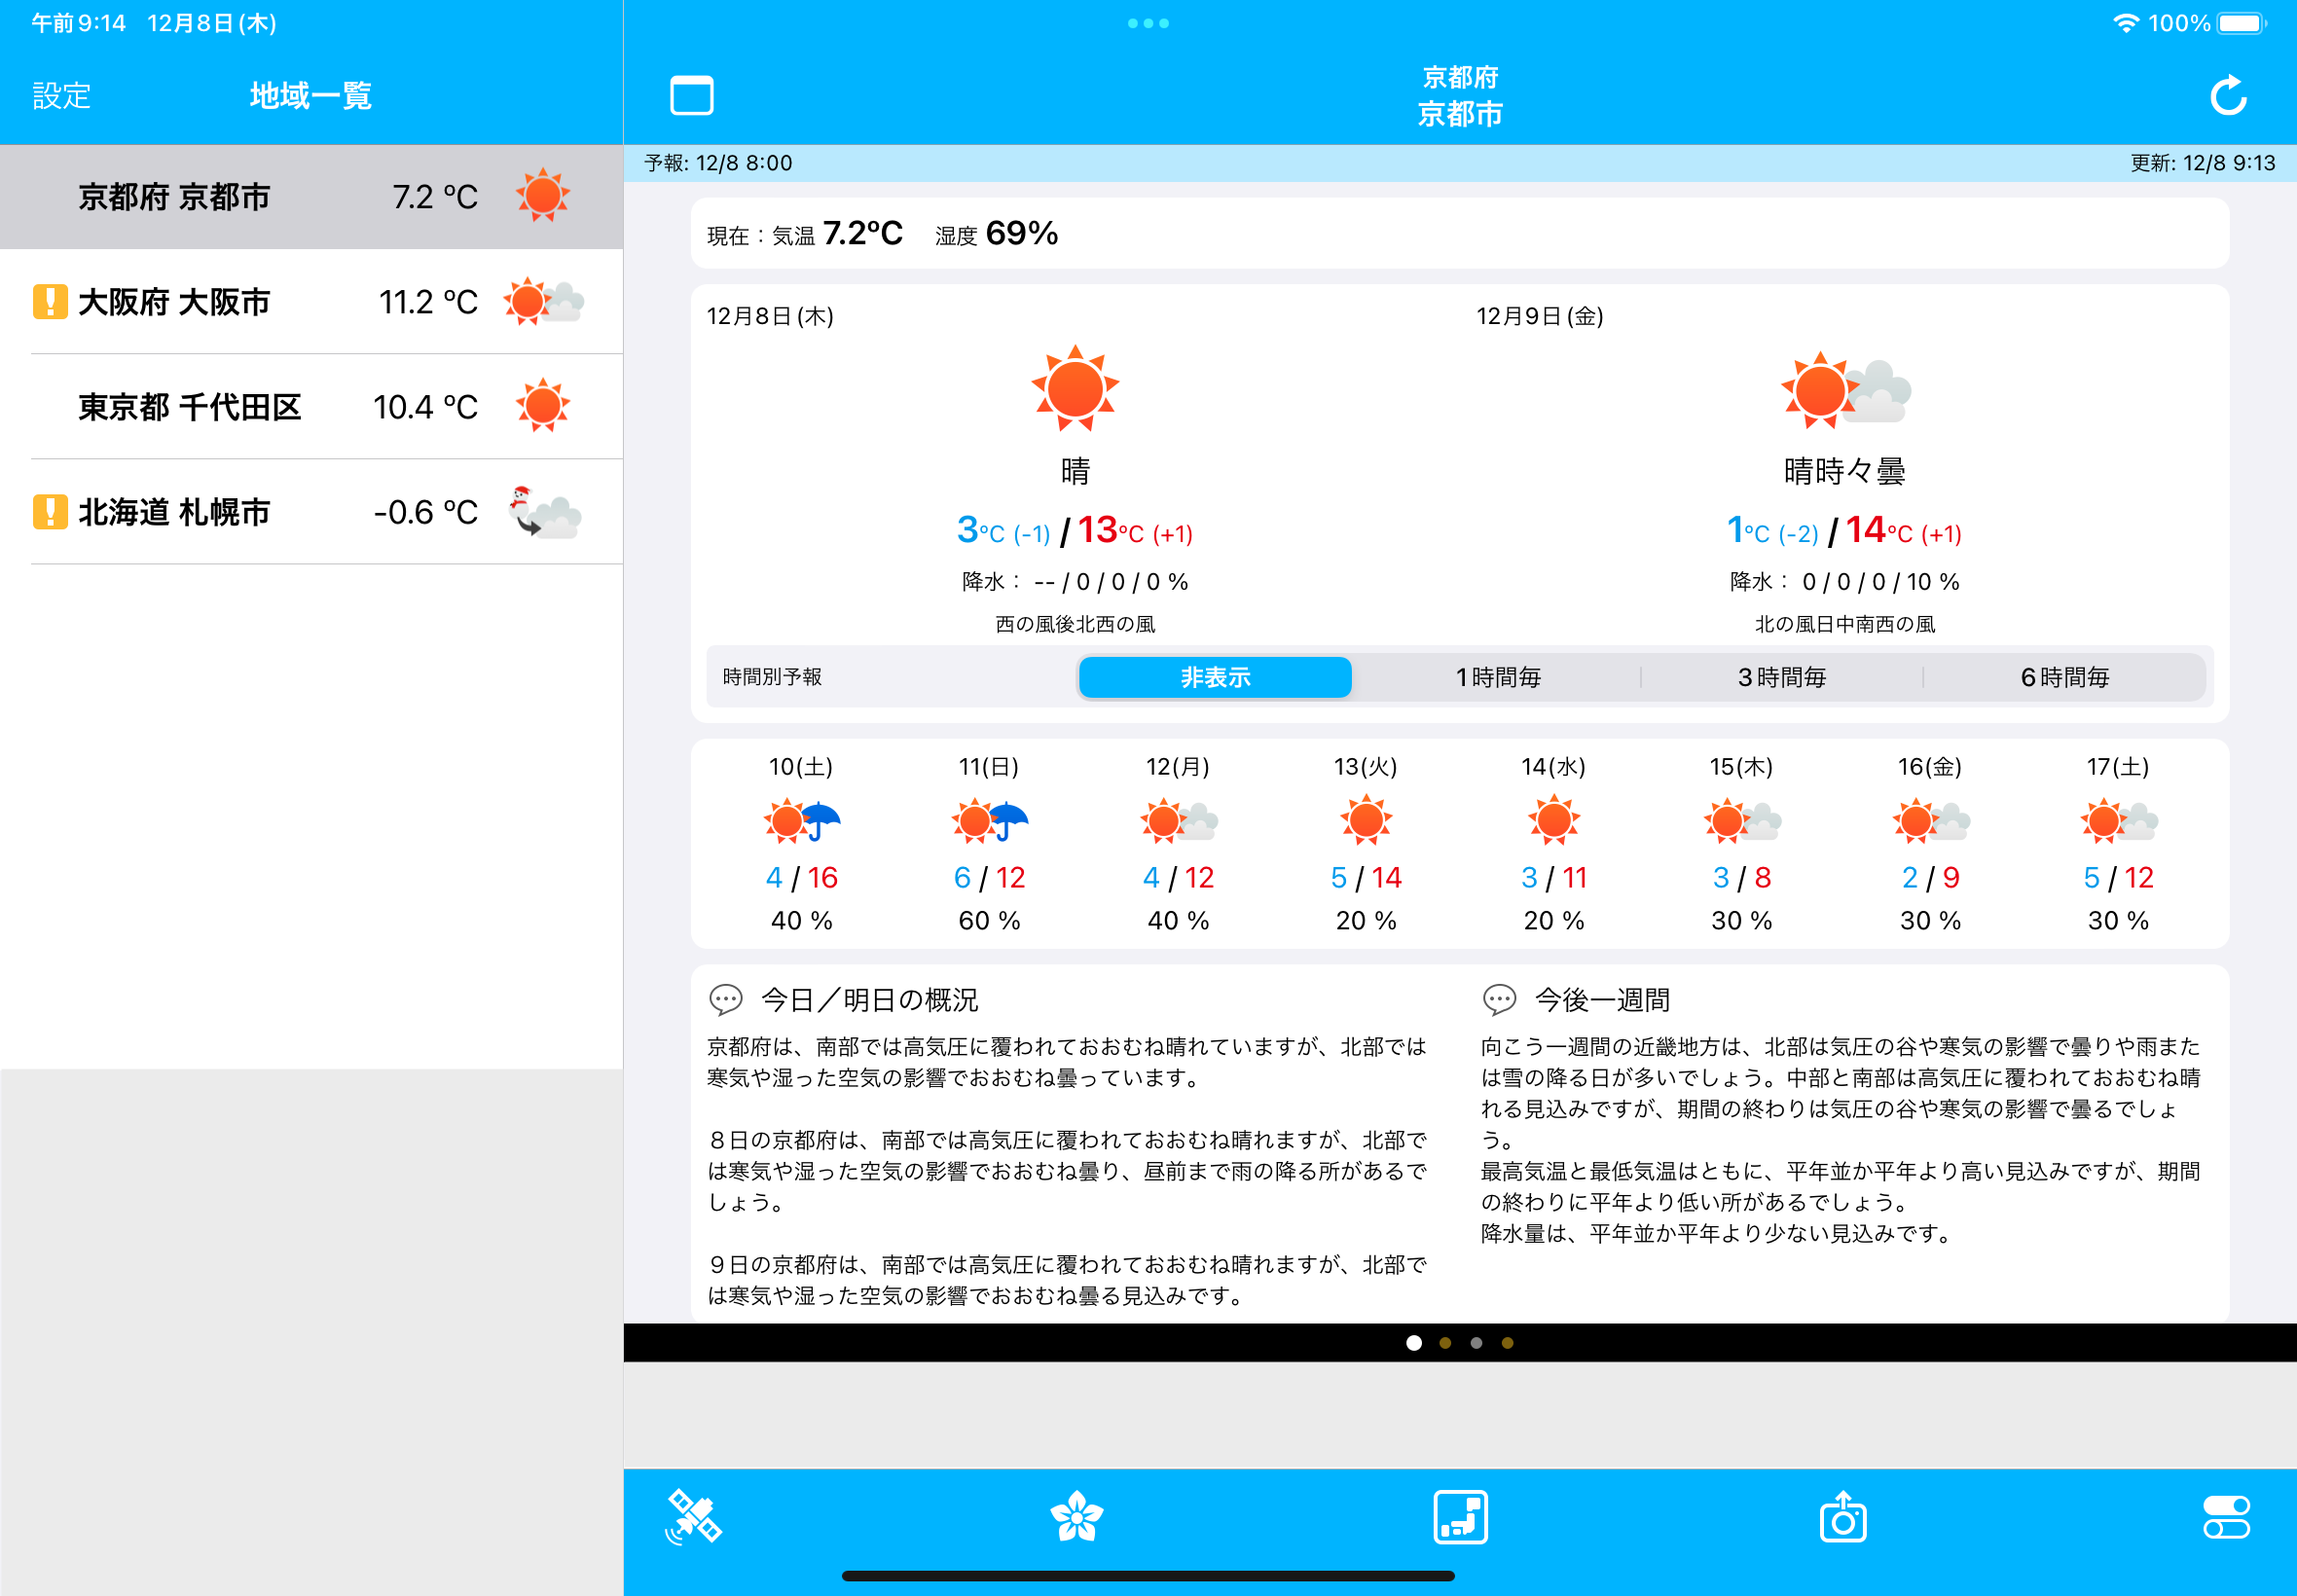Open the widget configuration screen
Viewport: 2297px width, 1596px height.
tap(1460, 1518)
